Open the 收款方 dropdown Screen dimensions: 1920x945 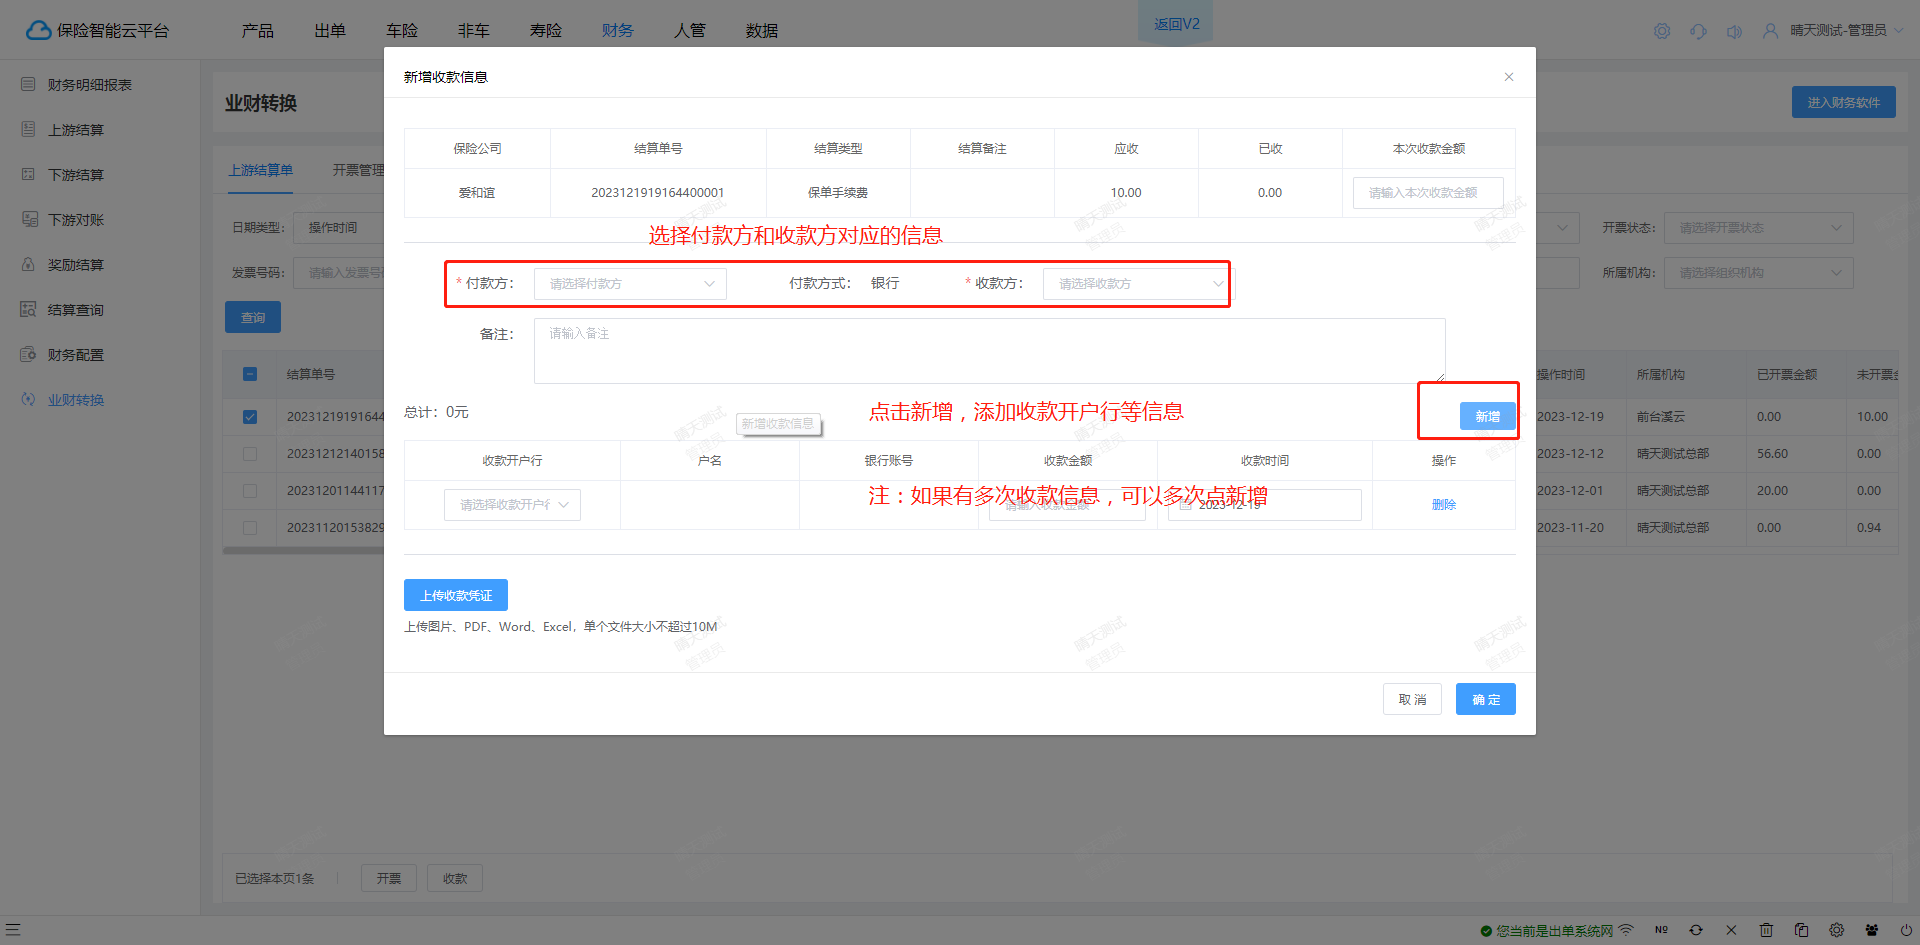tap(1139, 284)
